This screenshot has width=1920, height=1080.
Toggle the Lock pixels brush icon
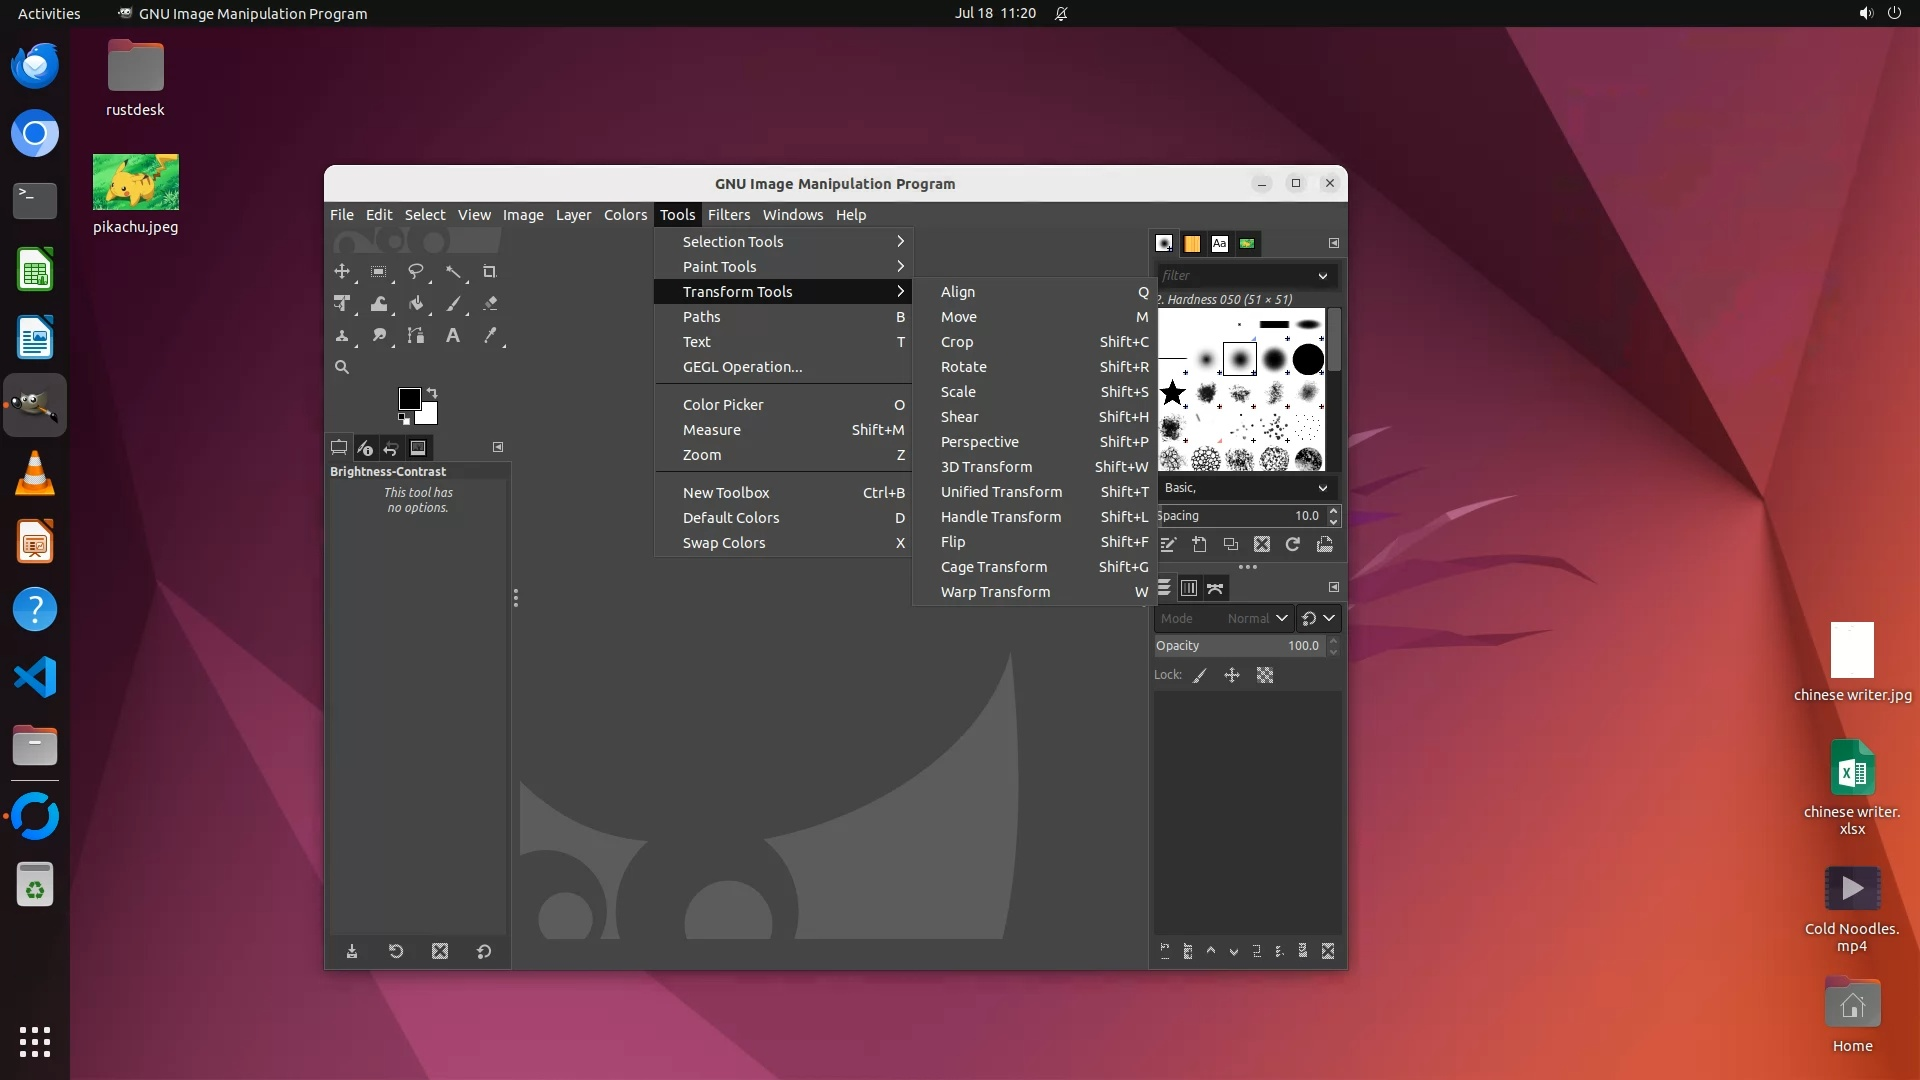pos(1200,675)
